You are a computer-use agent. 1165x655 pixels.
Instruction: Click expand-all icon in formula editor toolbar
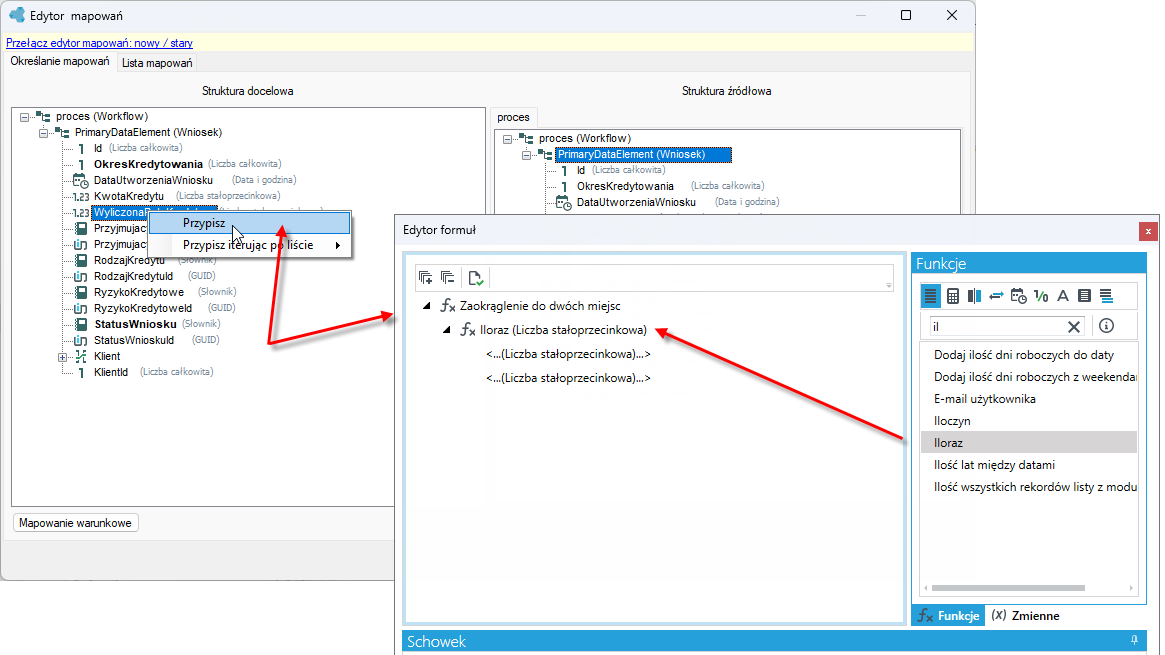click(426, 278)
